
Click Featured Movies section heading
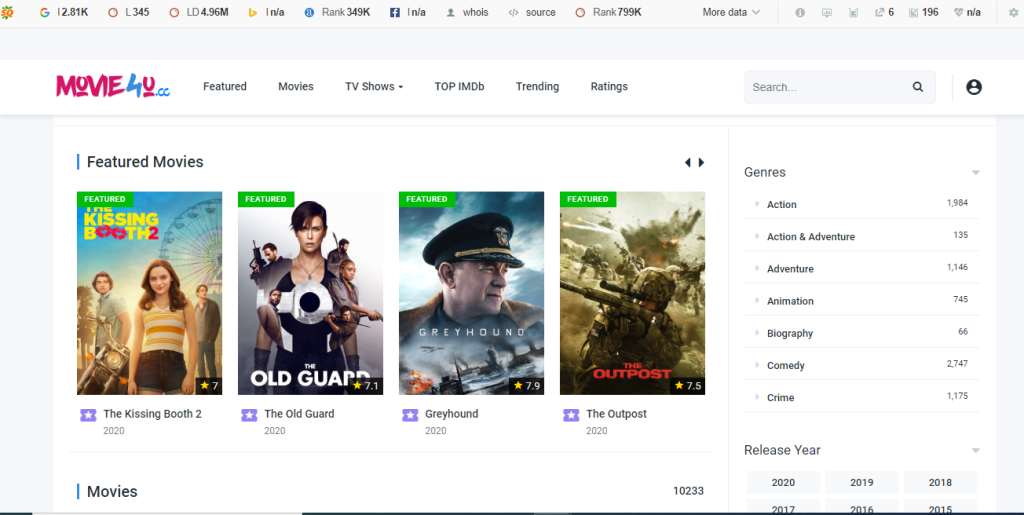145,162
